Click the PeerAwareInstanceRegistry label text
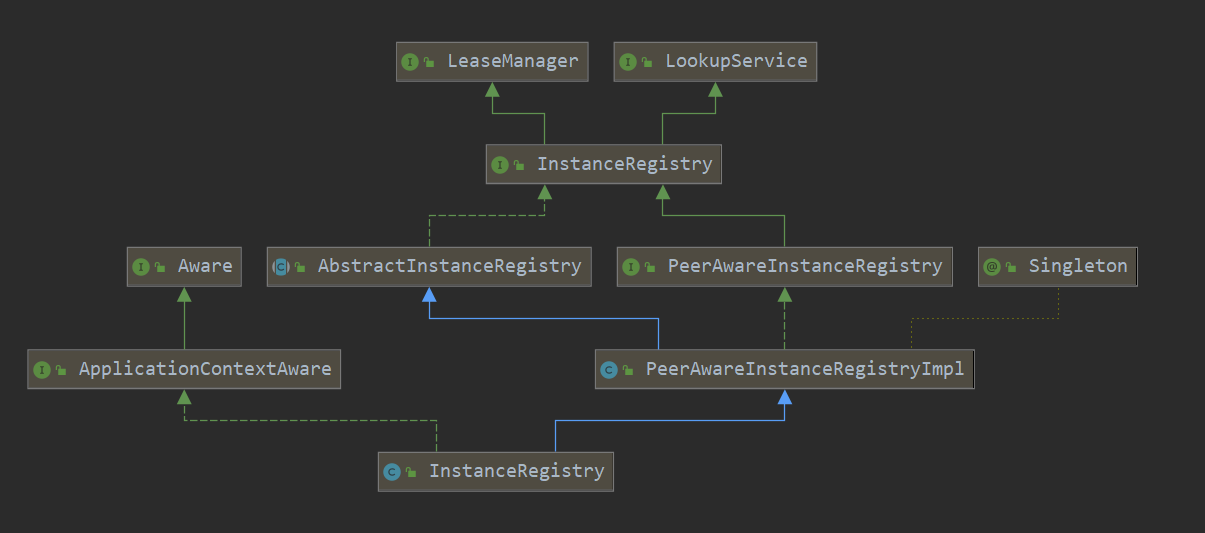The image size is (1205, 533). coord(804,266)
